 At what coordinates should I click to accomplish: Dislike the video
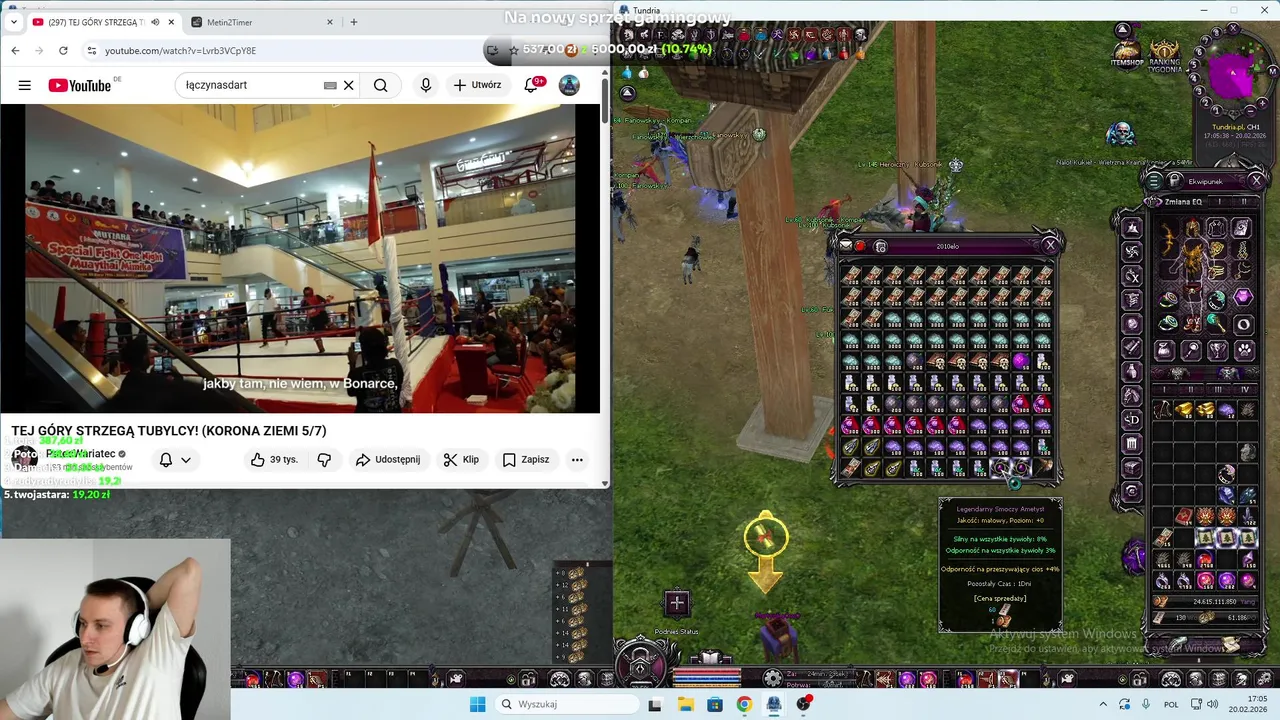[324, 460]
